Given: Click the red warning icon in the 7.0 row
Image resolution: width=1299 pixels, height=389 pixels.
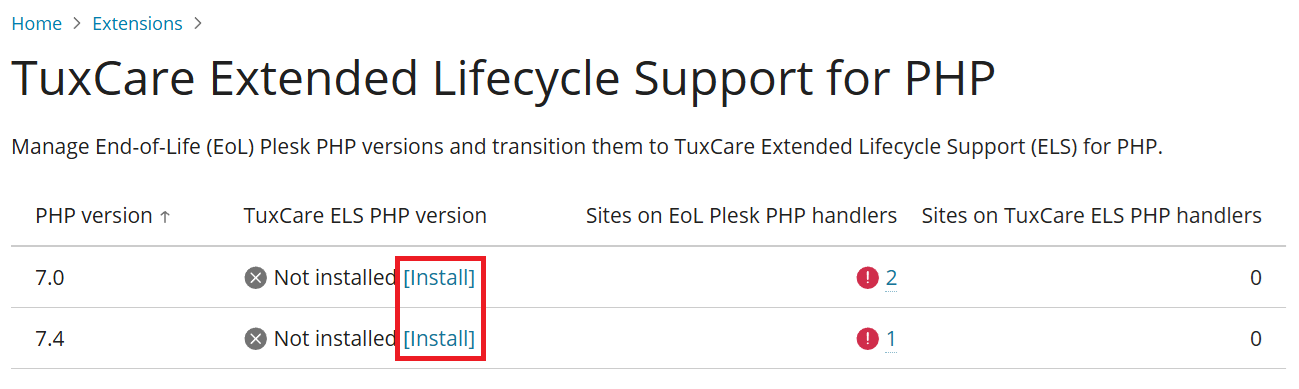Looking at the screenshot, I should pyautogui.click(x=867, y=278).
